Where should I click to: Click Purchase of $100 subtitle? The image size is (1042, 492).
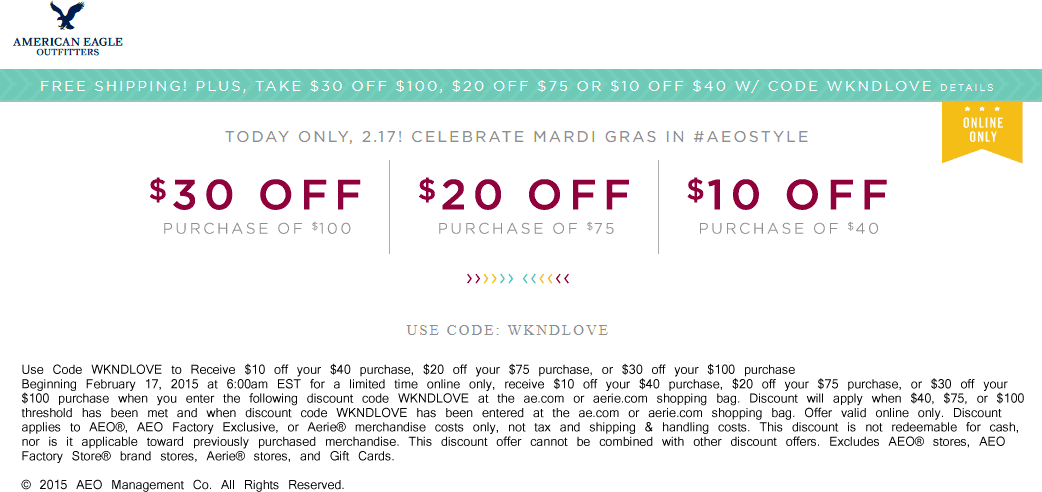[257, 229]
